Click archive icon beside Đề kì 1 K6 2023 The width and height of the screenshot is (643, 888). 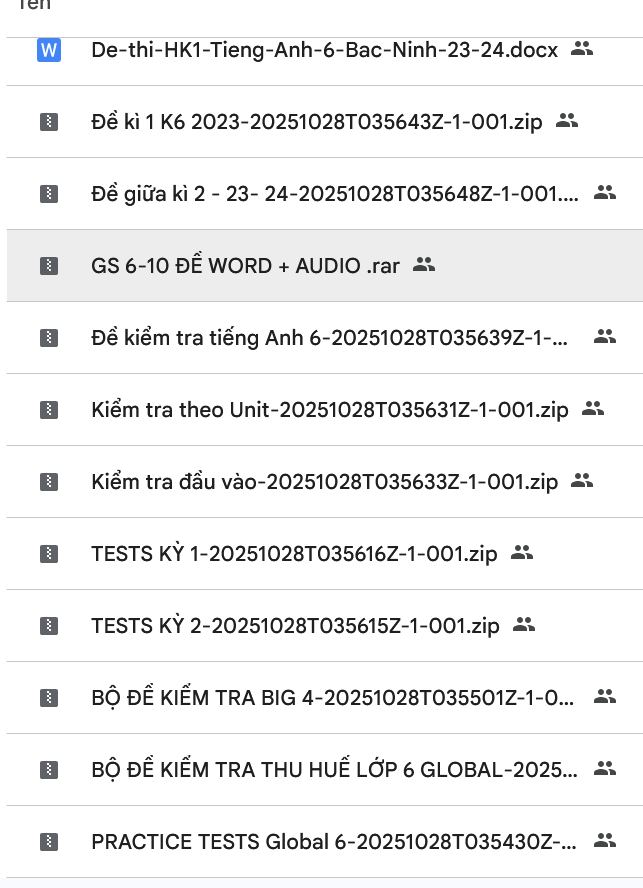pyautogui.click(x=48, y=122)
